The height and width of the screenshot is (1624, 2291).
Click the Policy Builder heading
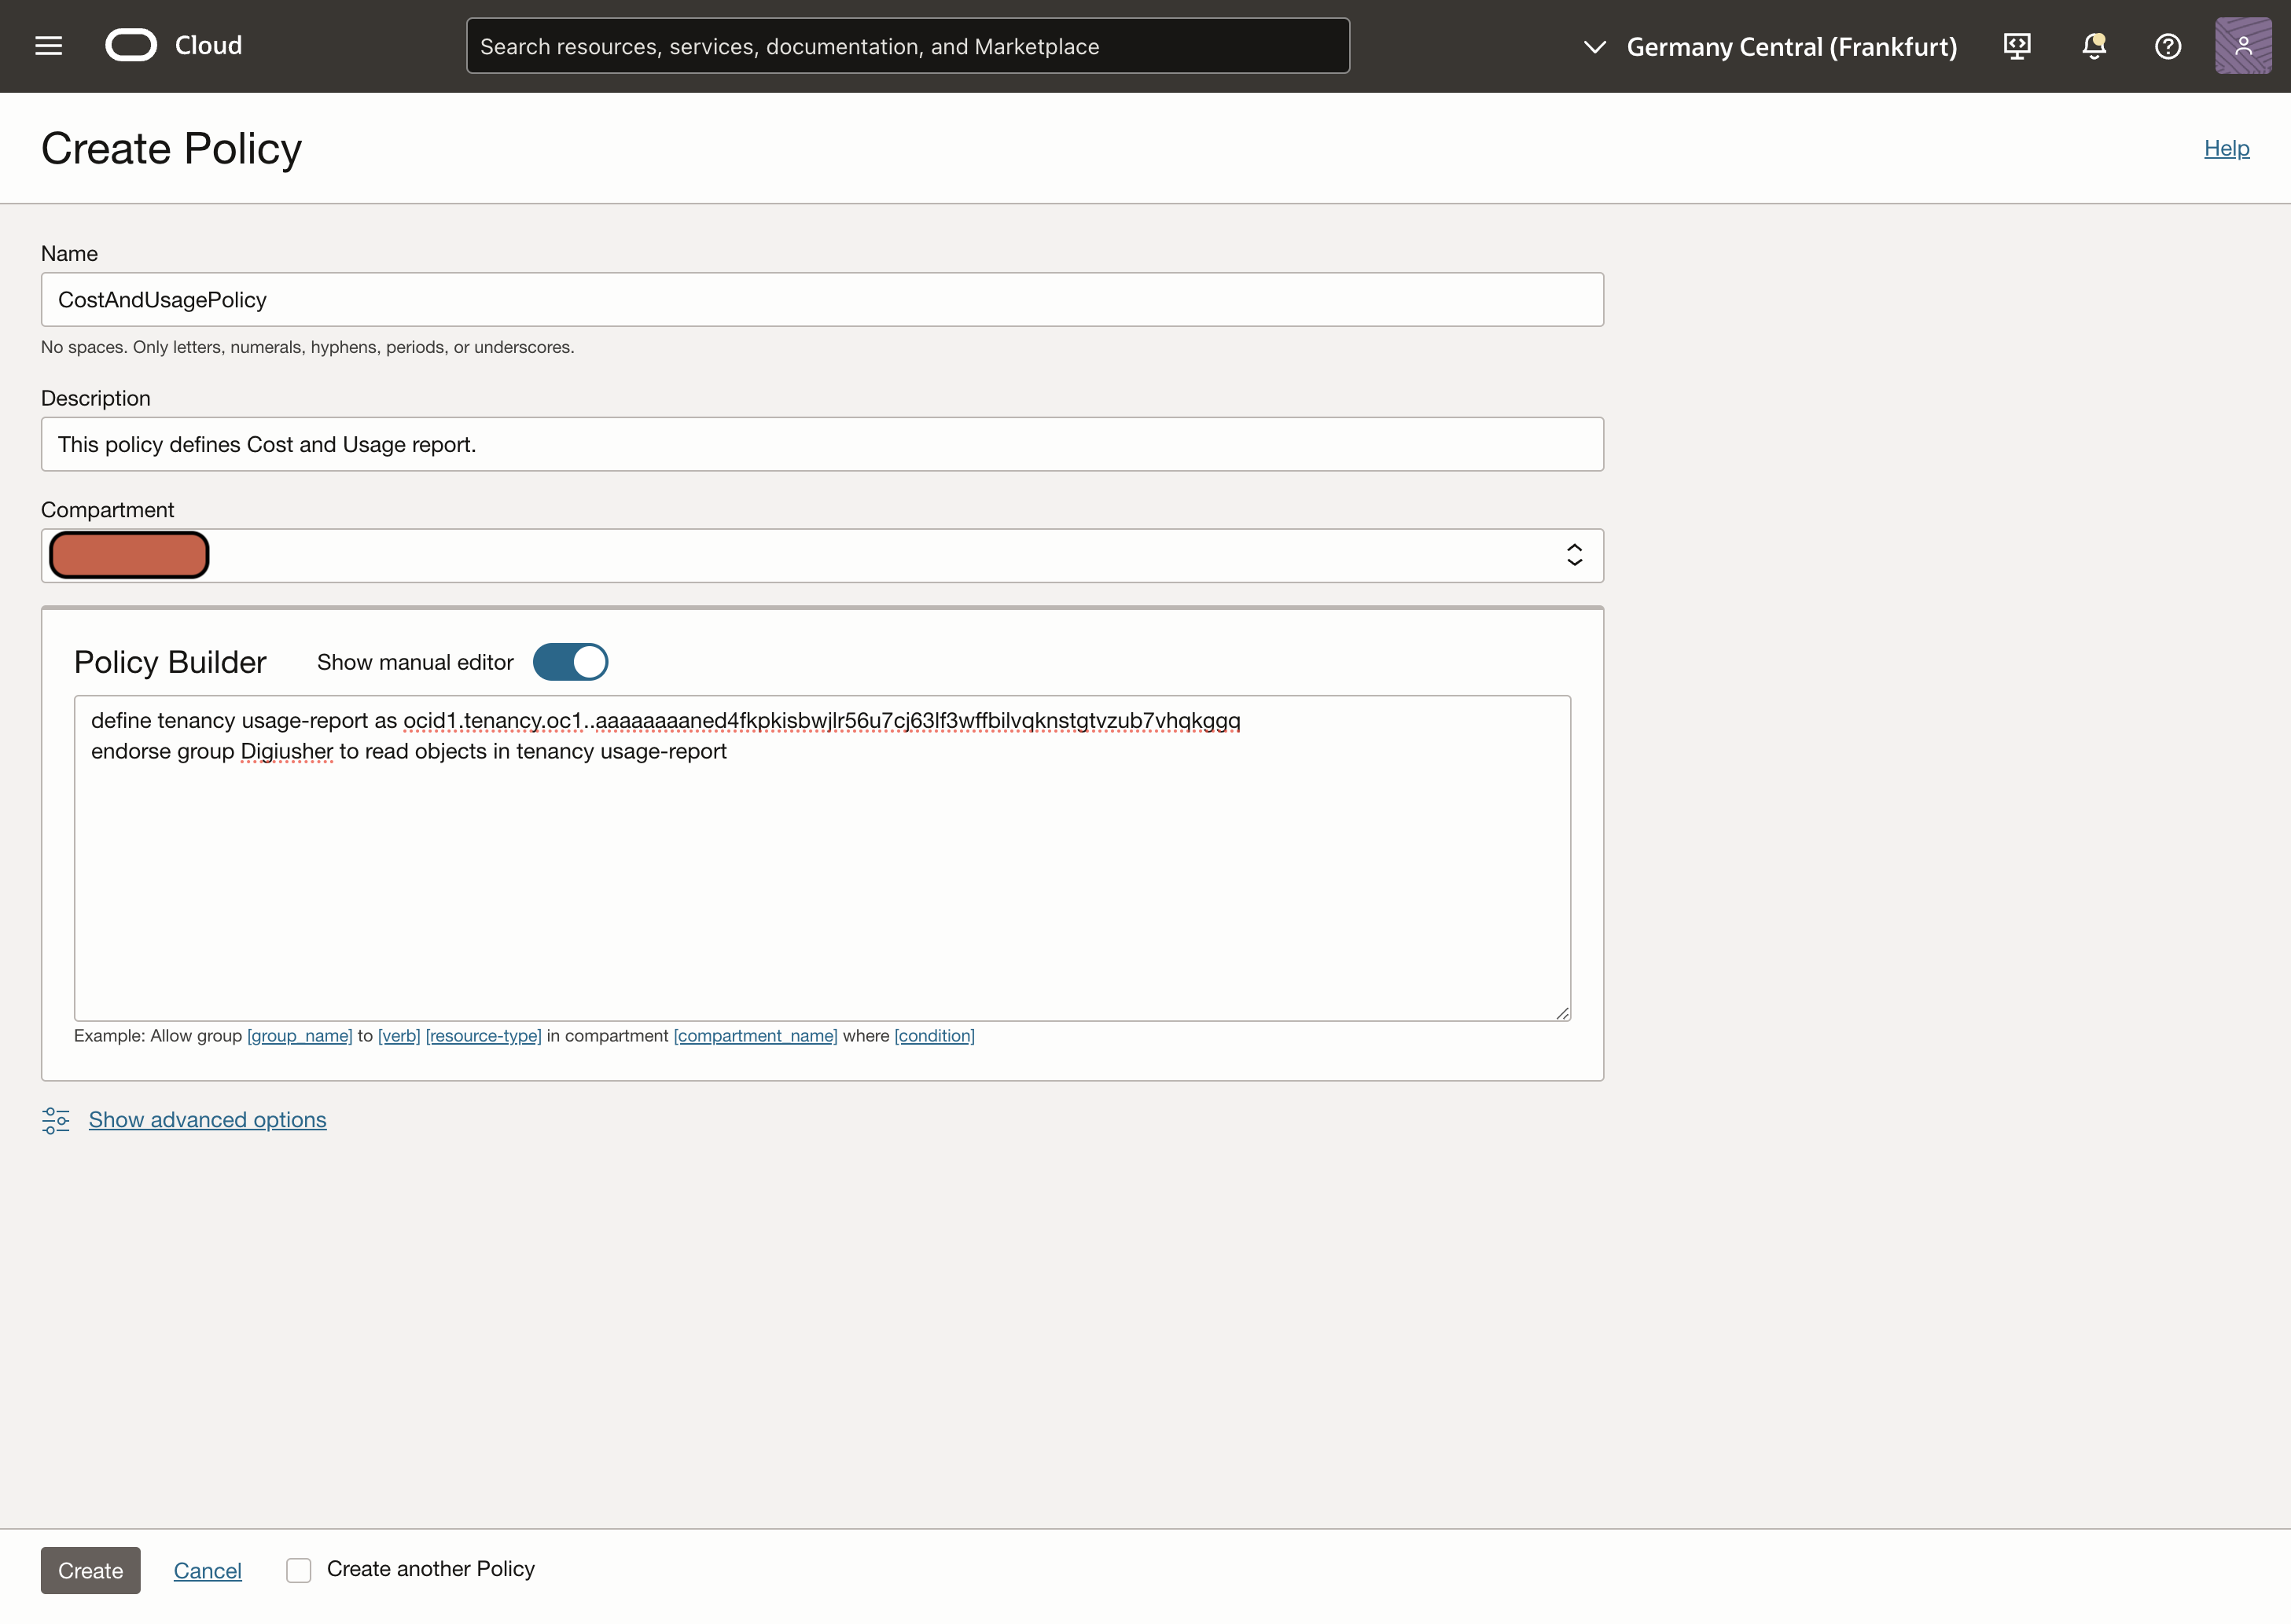170,662
